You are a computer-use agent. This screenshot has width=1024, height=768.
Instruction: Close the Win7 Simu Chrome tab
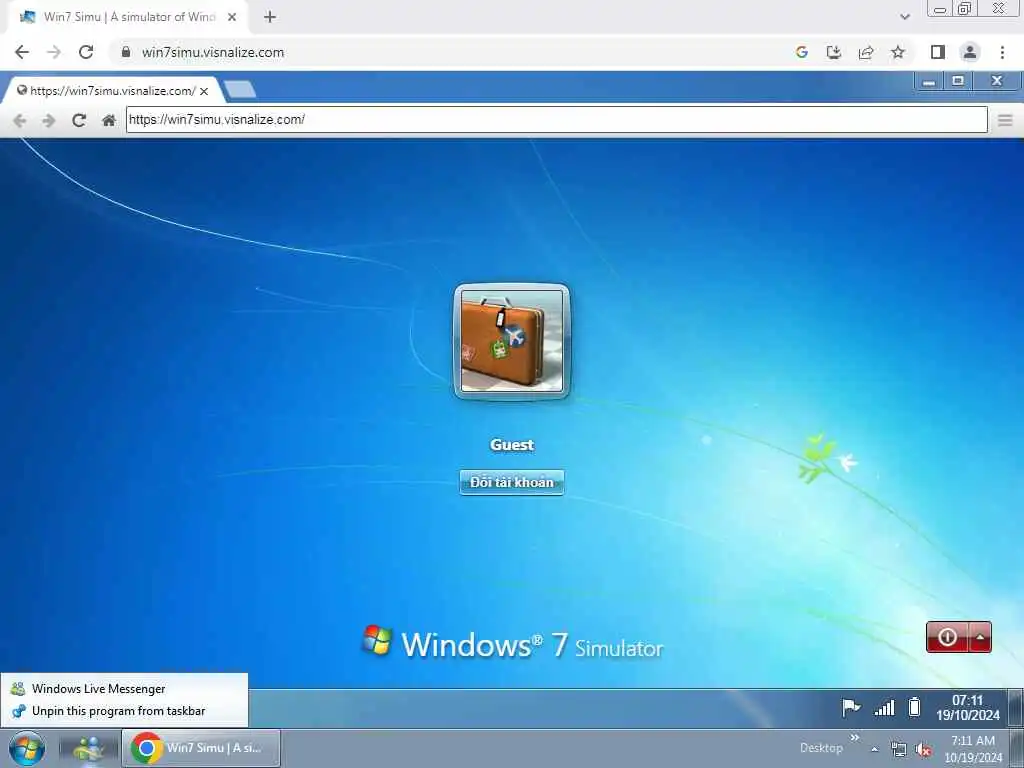tap(232, 17)
